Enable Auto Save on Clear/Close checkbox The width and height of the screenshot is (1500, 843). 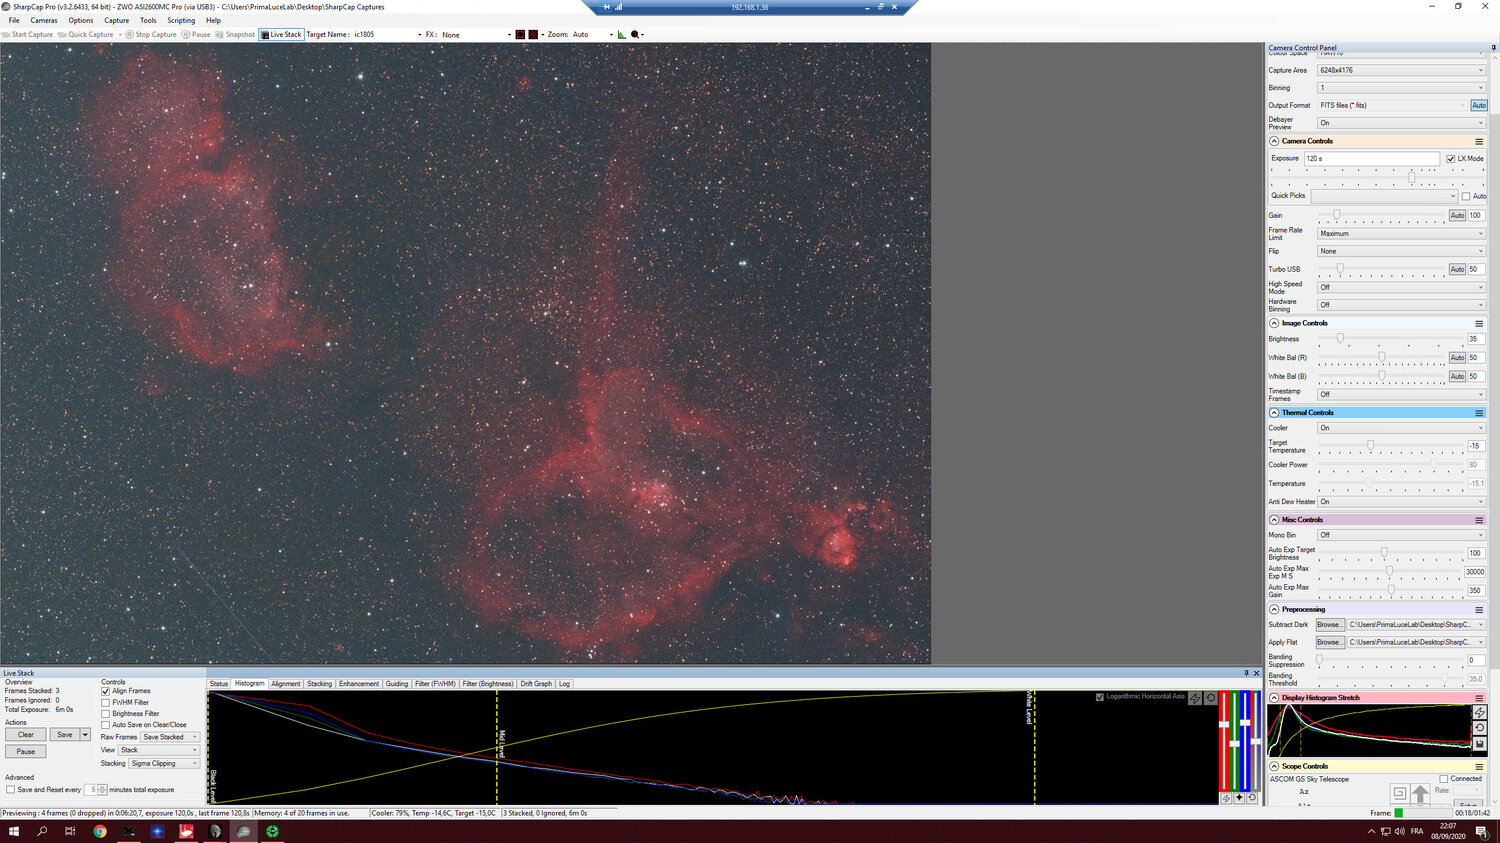tap(105, 725)
